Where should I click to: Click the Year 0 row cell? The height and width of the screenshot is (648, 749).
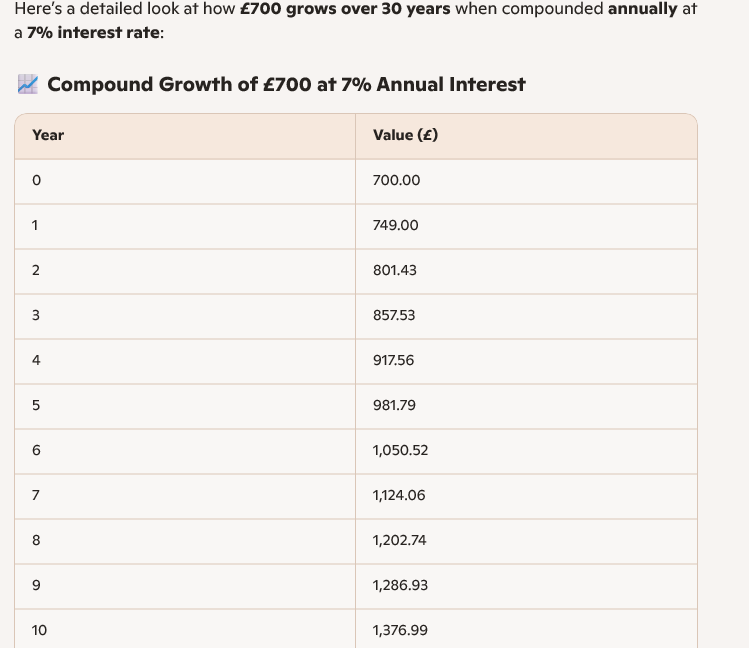click(37, 181)
